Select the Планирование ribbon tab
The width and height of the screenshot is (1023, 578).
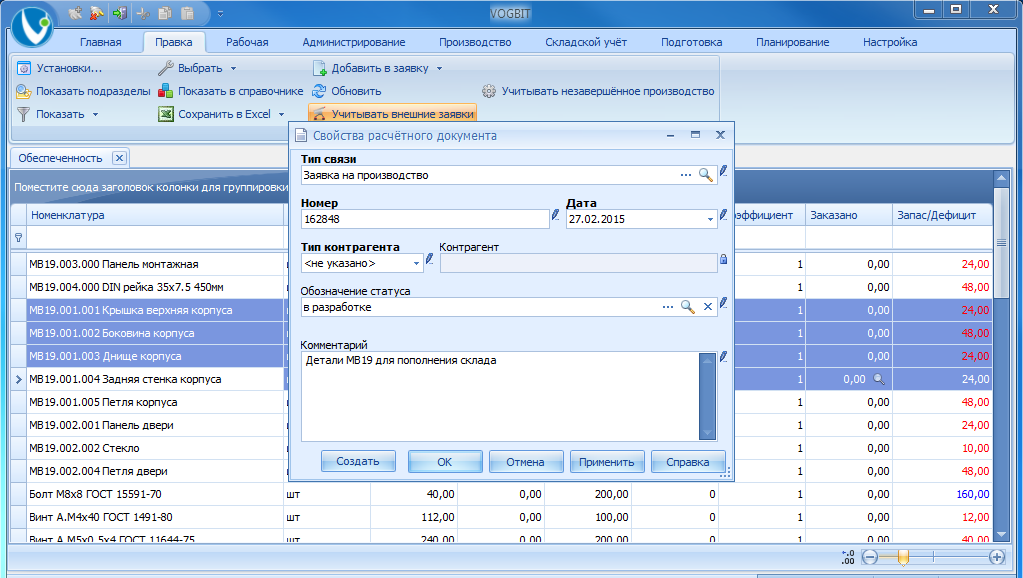[x=793, y=42]
